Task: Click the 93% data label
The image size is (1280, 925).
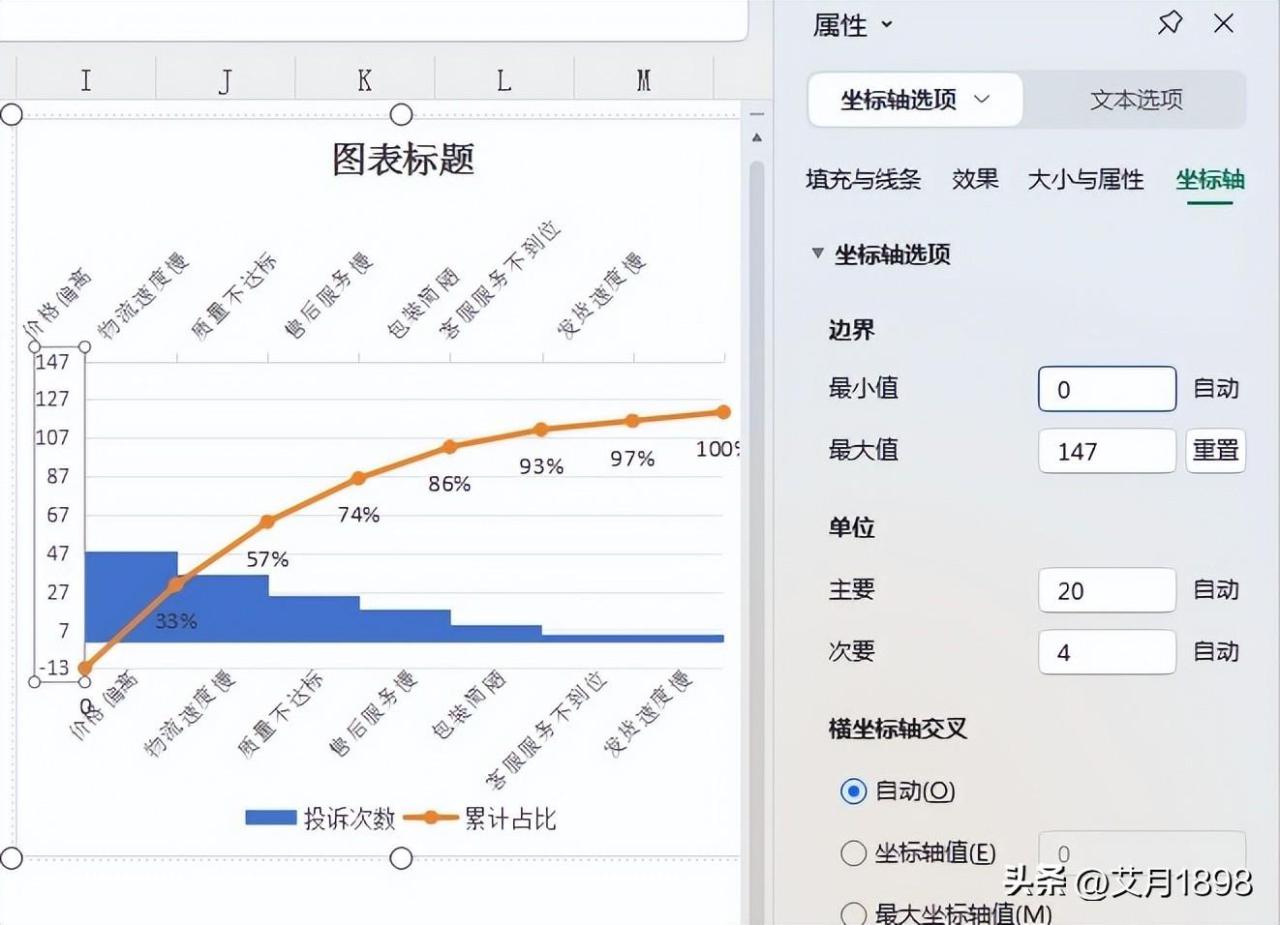Action: point(541,466)
